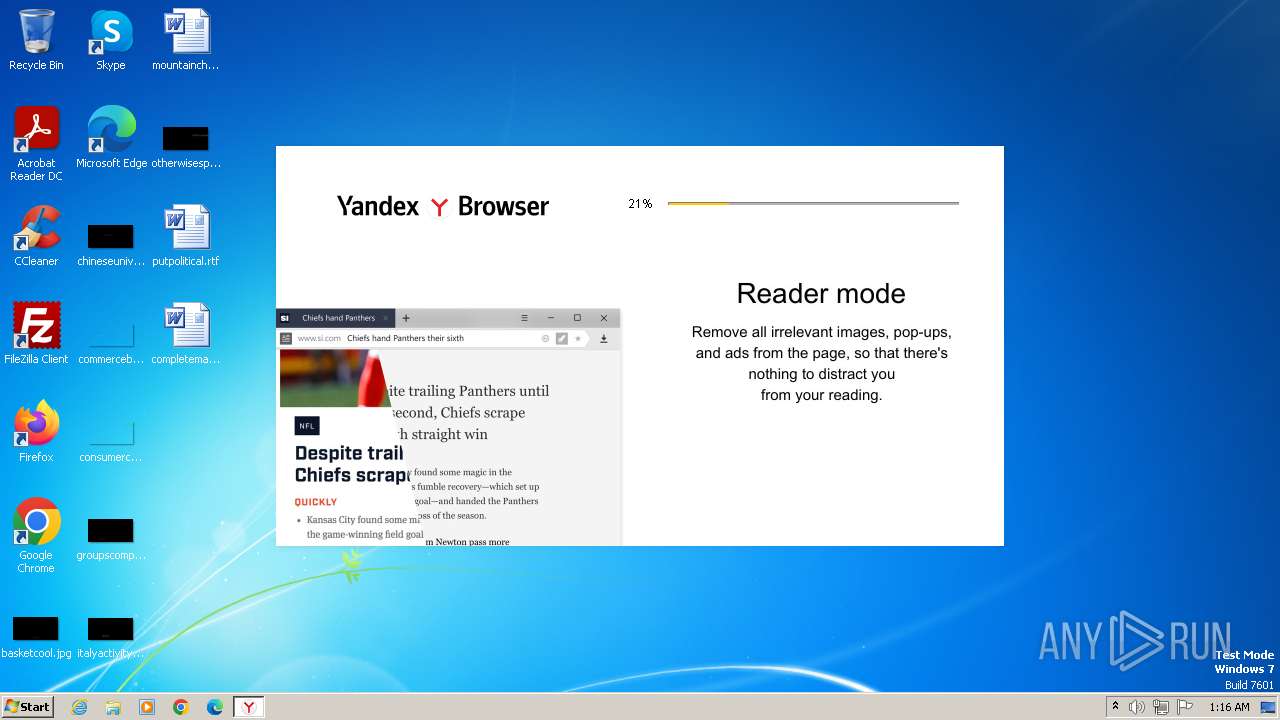Click the NFL label in preview

tap(307, 426)
